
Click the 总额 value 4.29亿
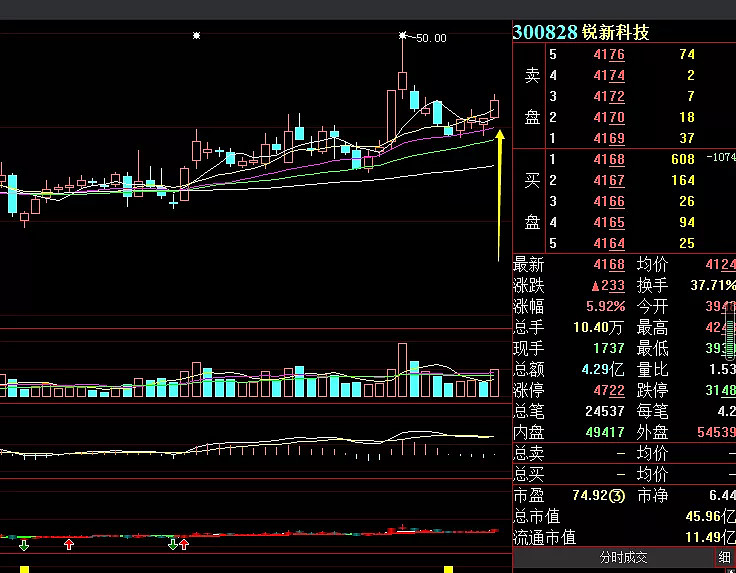pyautogui.click(x=603, y=369)
